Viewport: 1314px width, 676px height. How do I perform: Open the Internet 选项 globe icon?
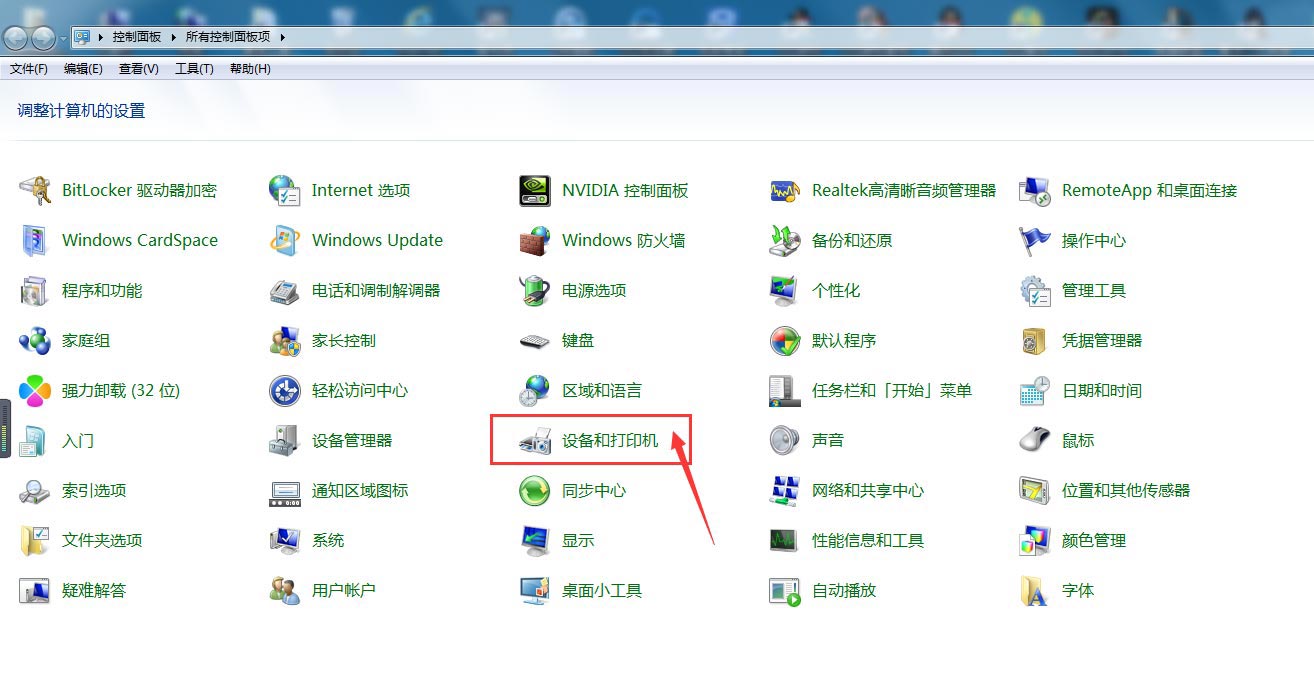(285, 190)
